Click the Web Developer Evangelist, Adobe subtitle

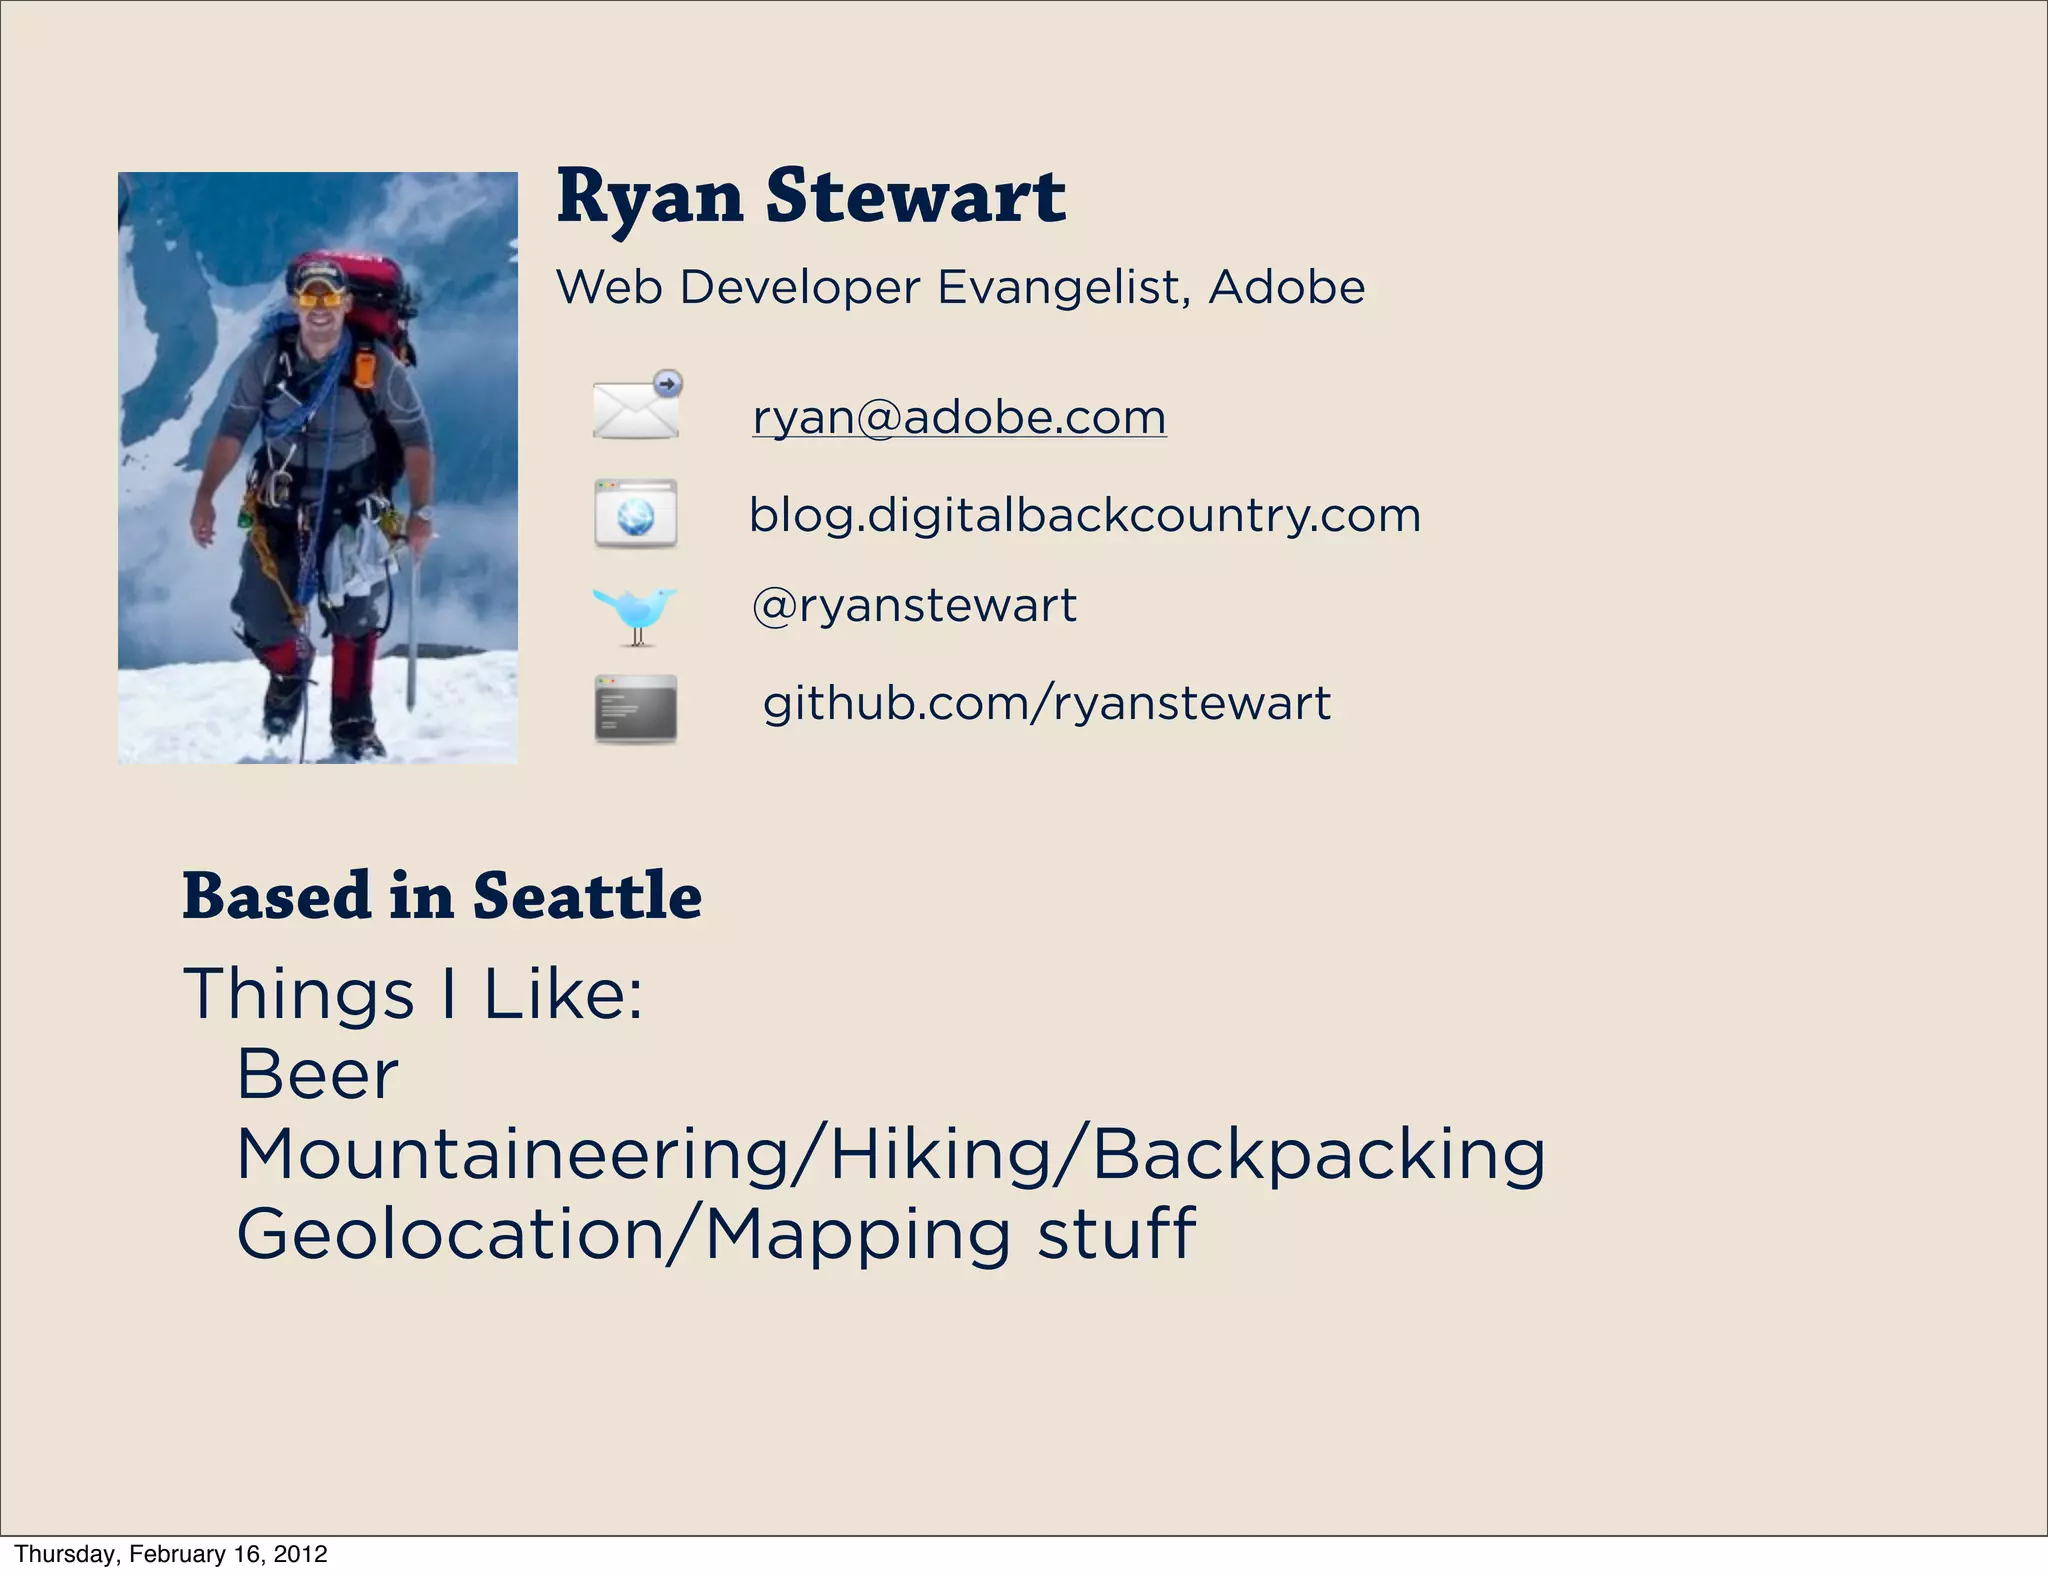point(960,288)
